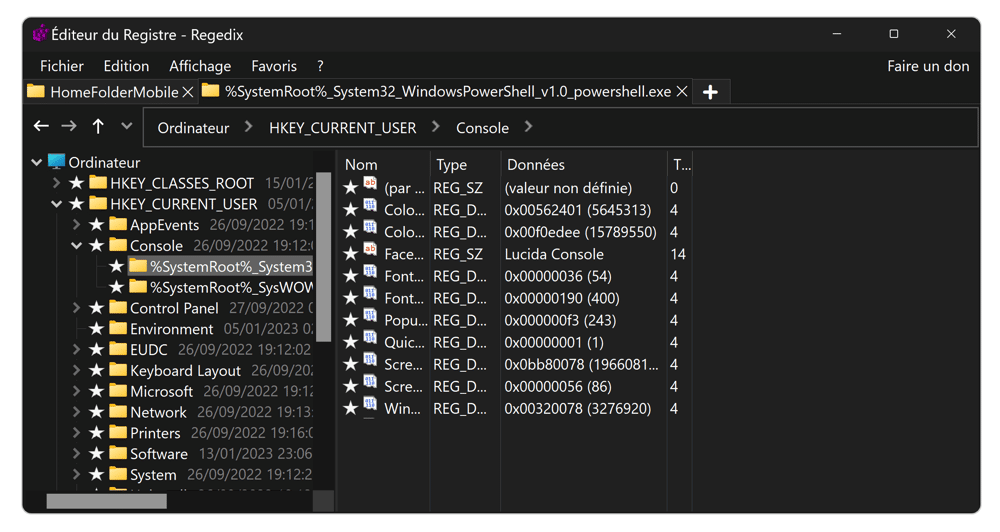Toggle favorite star for HKEY_CLASSES_ROOT
The width and height of the screenshot is (1000, 532).
pyautogui.click(x=77, y=183)
